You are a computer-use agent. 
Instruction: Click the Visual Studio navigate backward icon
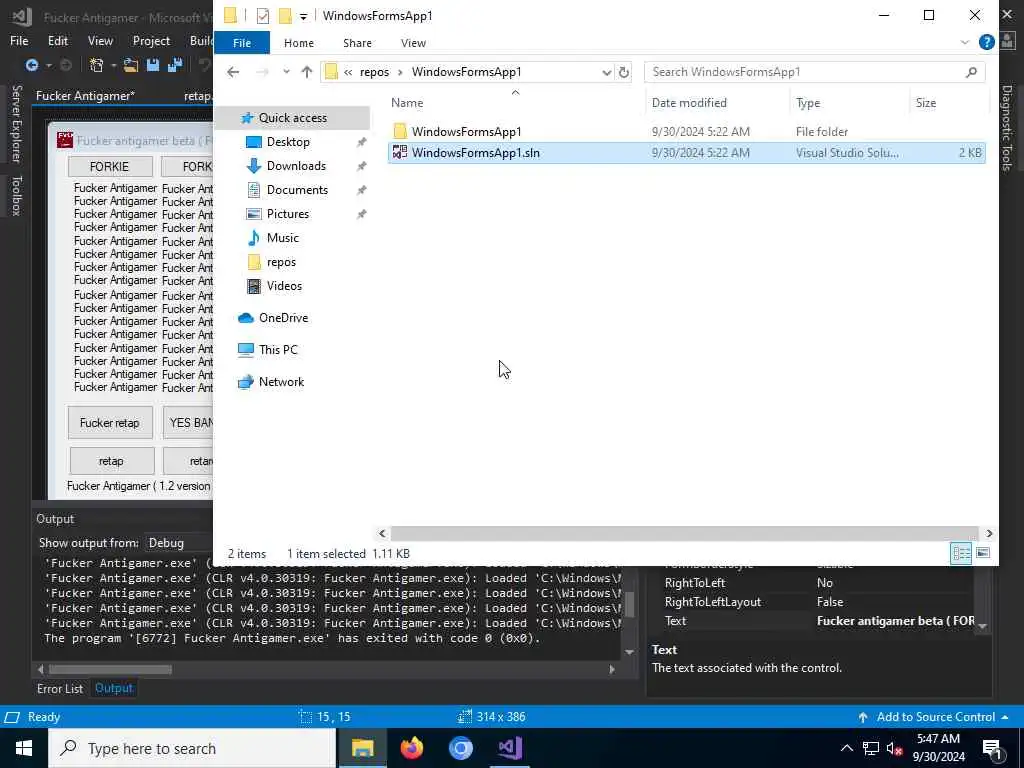(x=31, y=65)
